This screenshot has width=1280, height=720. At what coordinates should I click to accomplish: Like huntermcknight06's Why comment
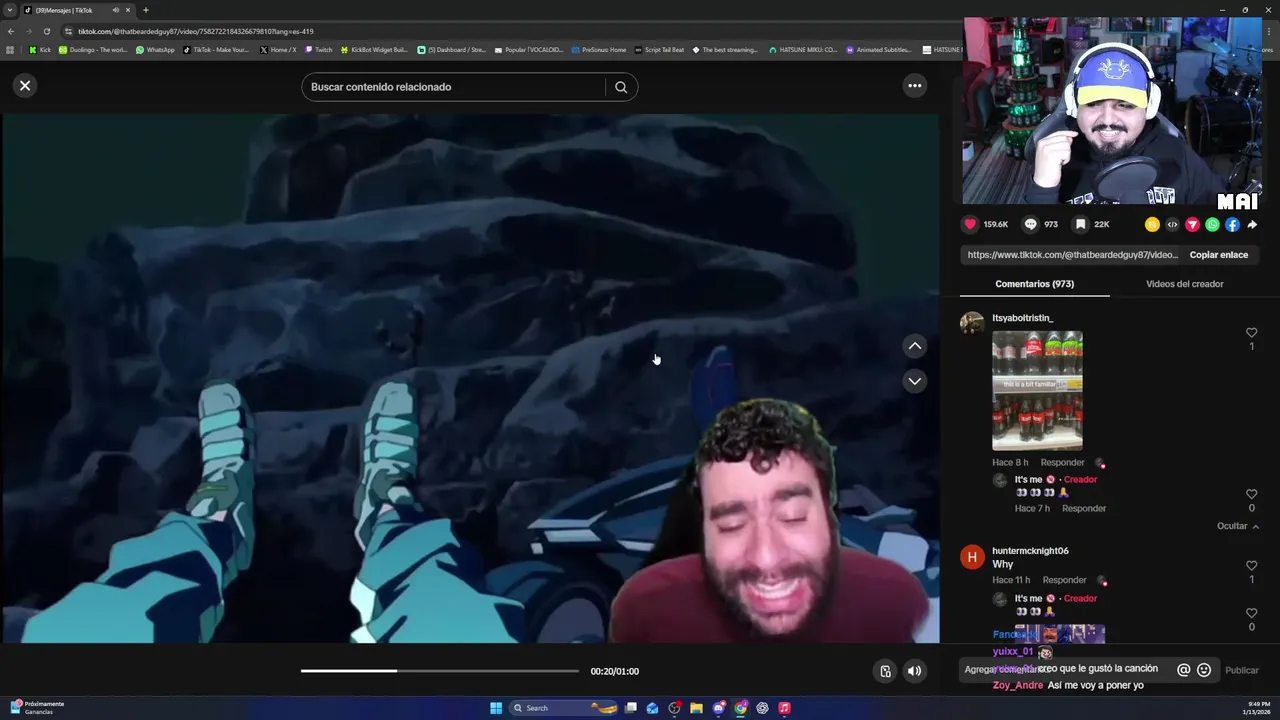pos(1251,566)
